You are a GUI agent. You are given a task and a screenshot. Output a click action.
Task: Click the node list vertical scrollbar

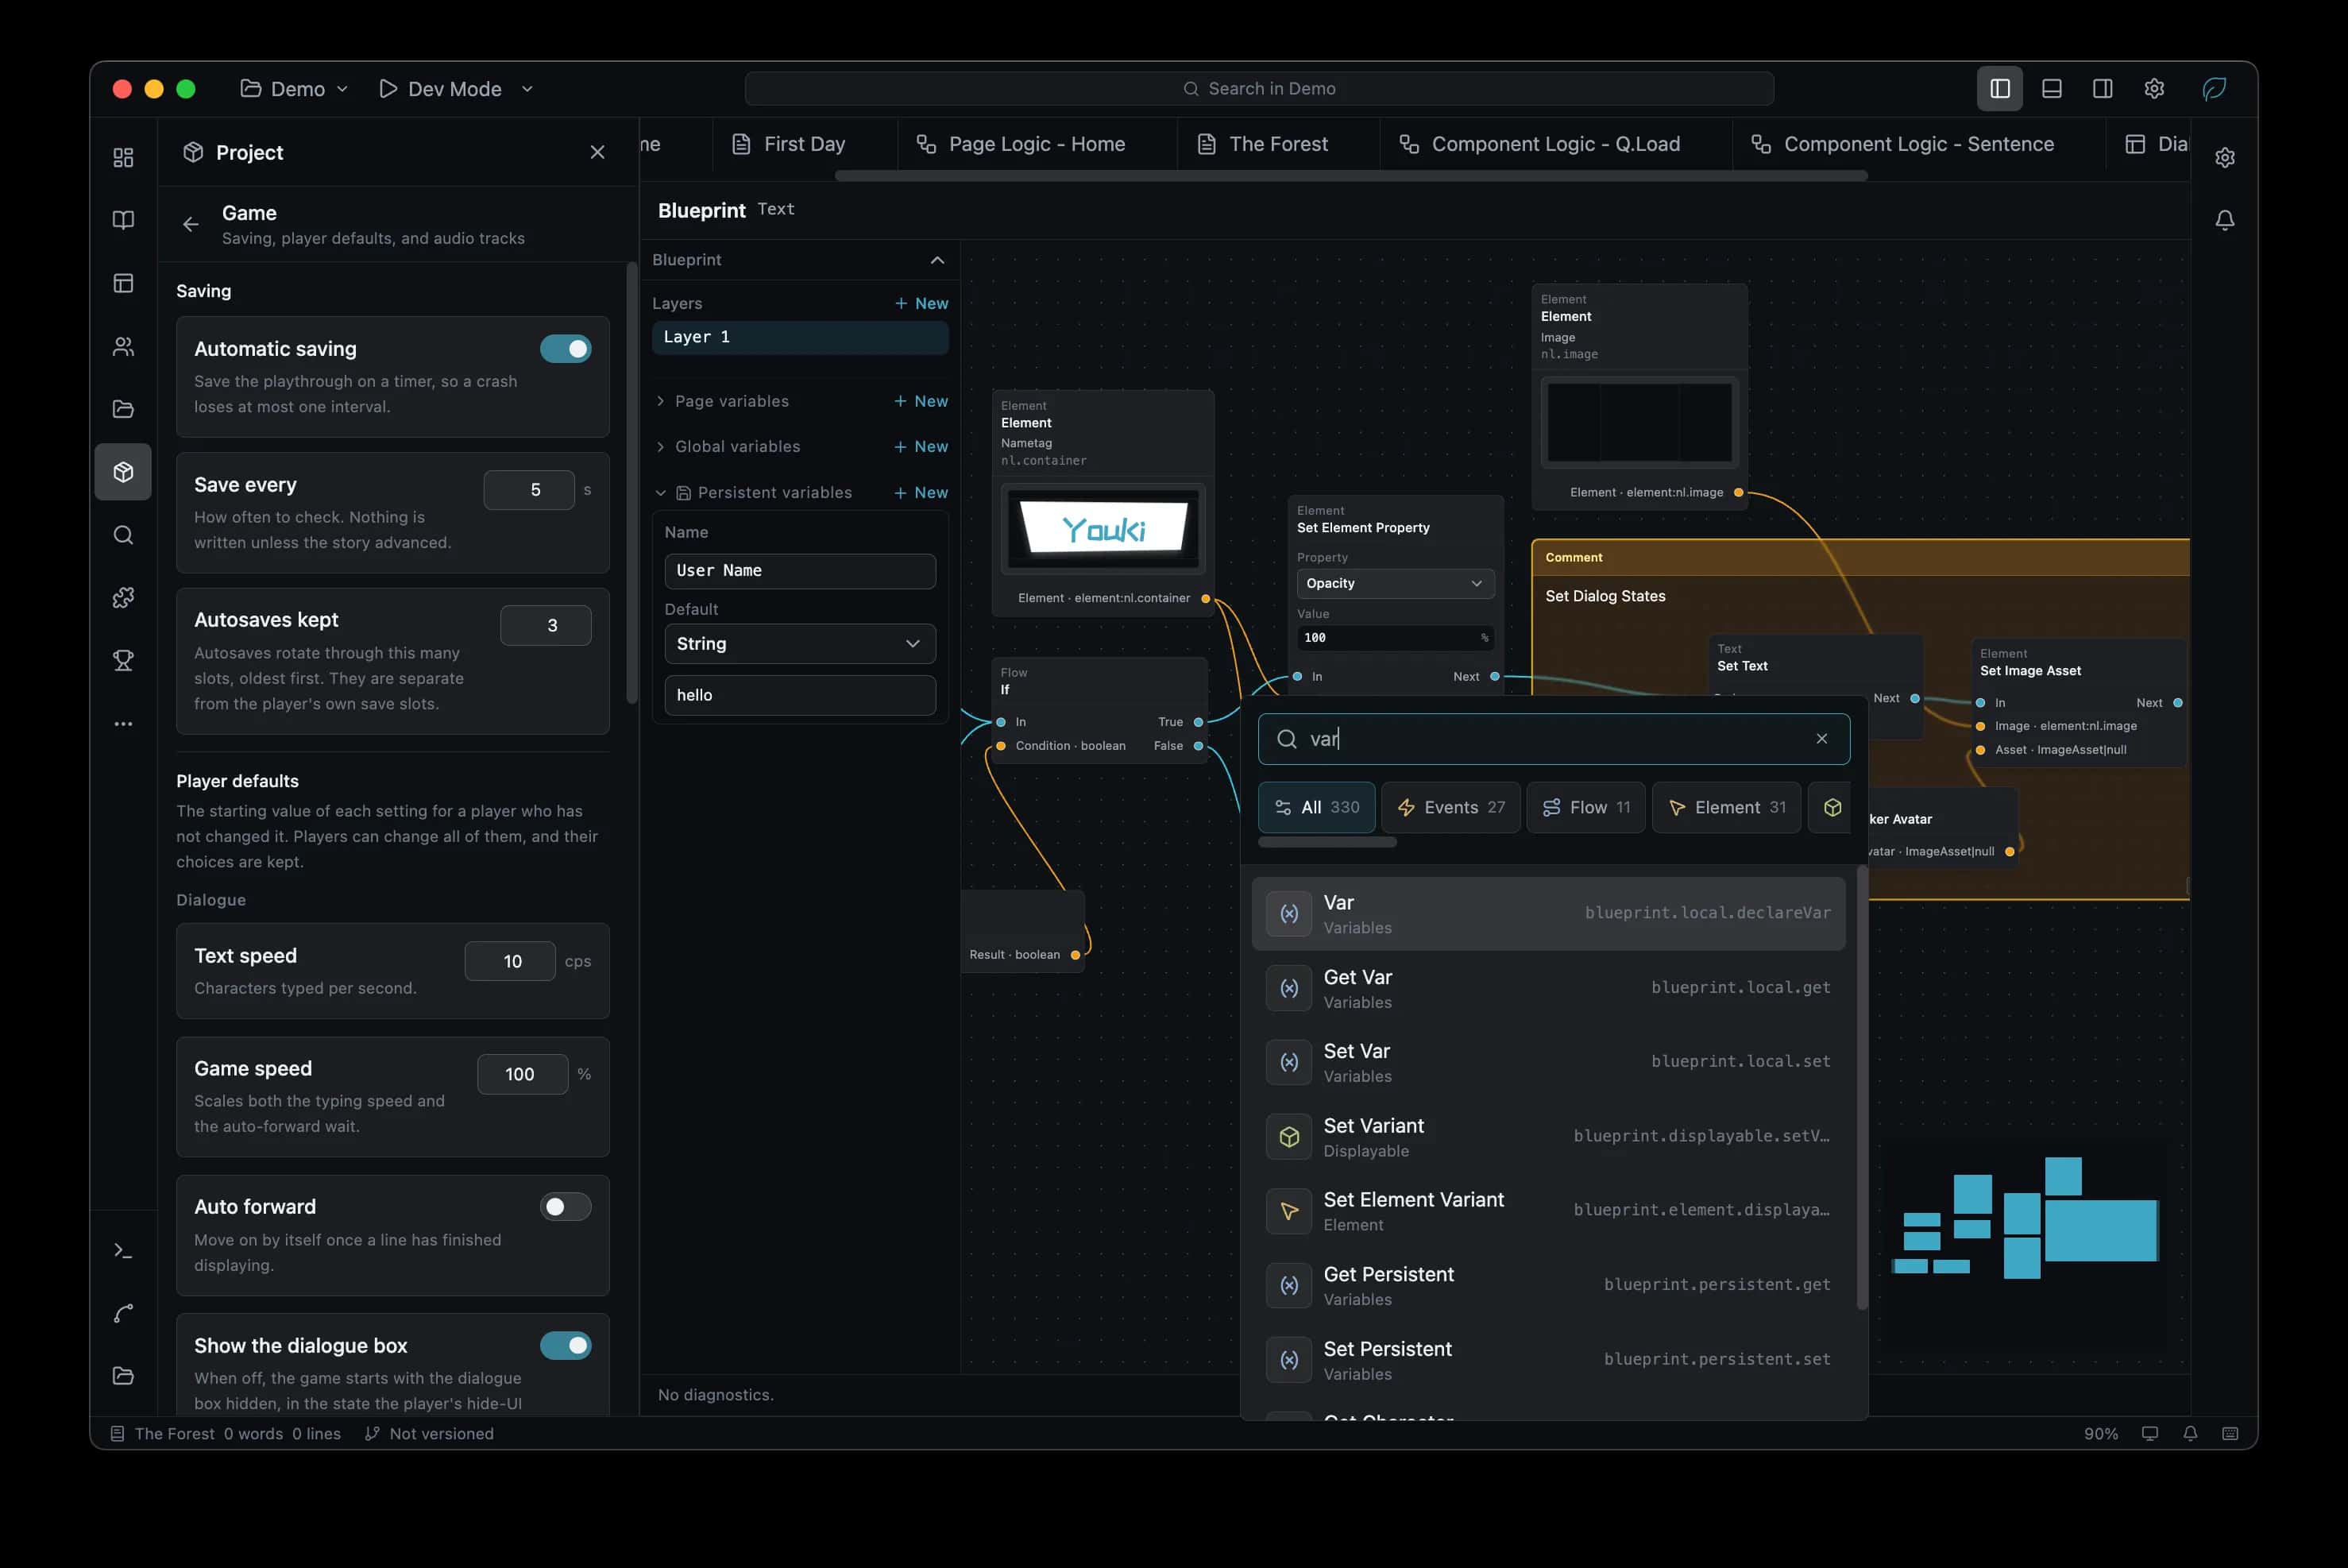(1861, 1088)
